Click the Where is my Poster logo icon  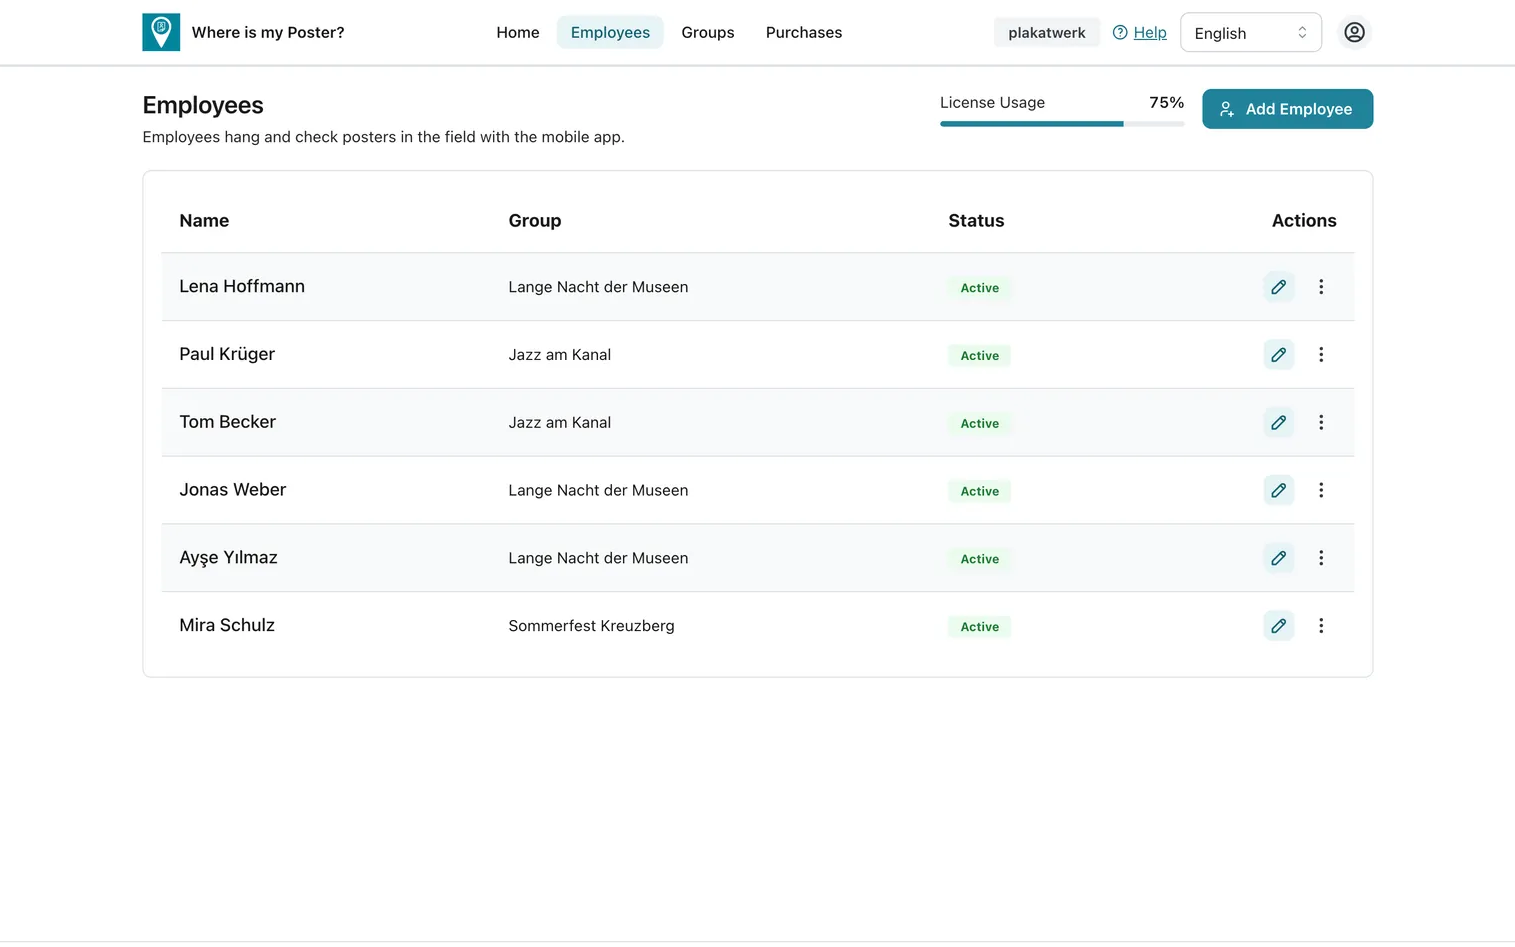[x=161, y=32]
